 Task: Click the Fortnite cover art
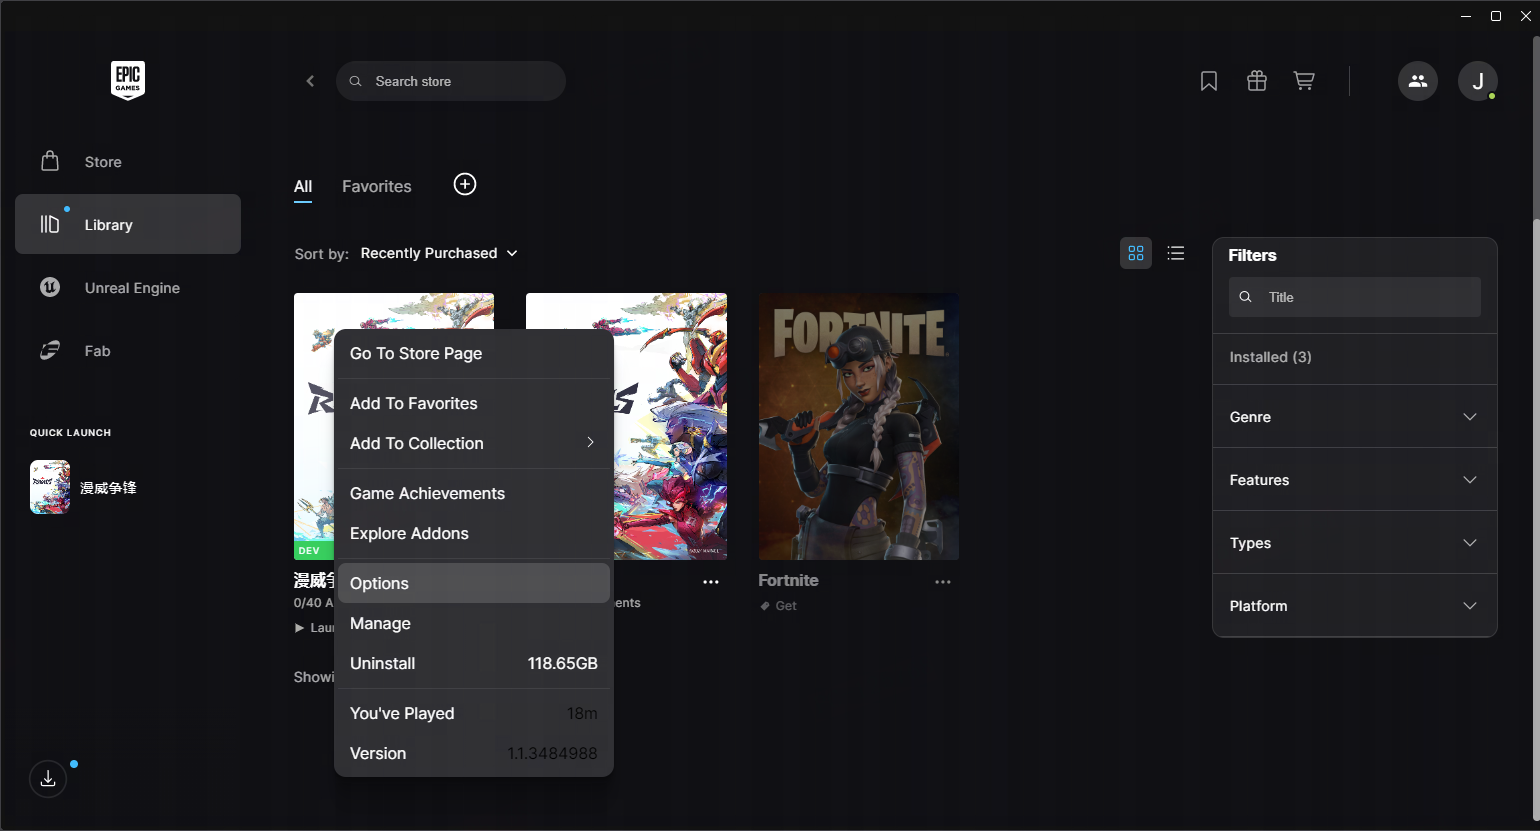[858, 426]
